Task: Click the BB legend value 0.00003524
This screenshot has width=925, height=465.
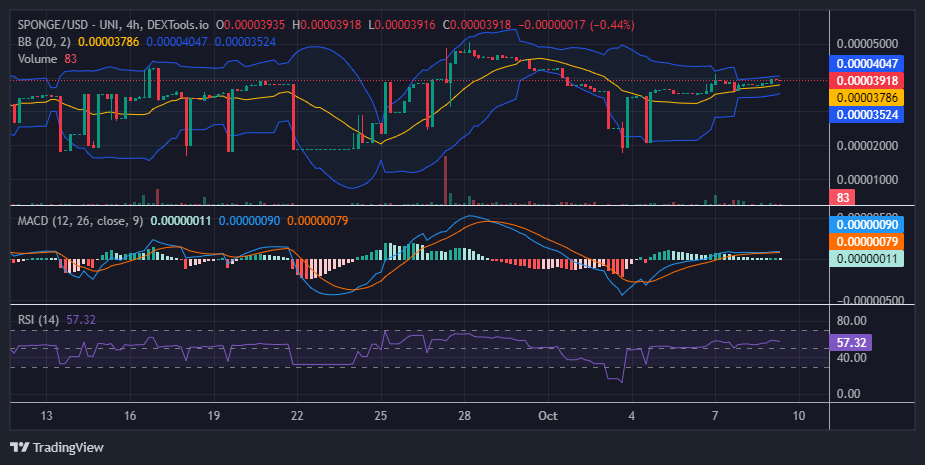Action: [x=245, y=42]
